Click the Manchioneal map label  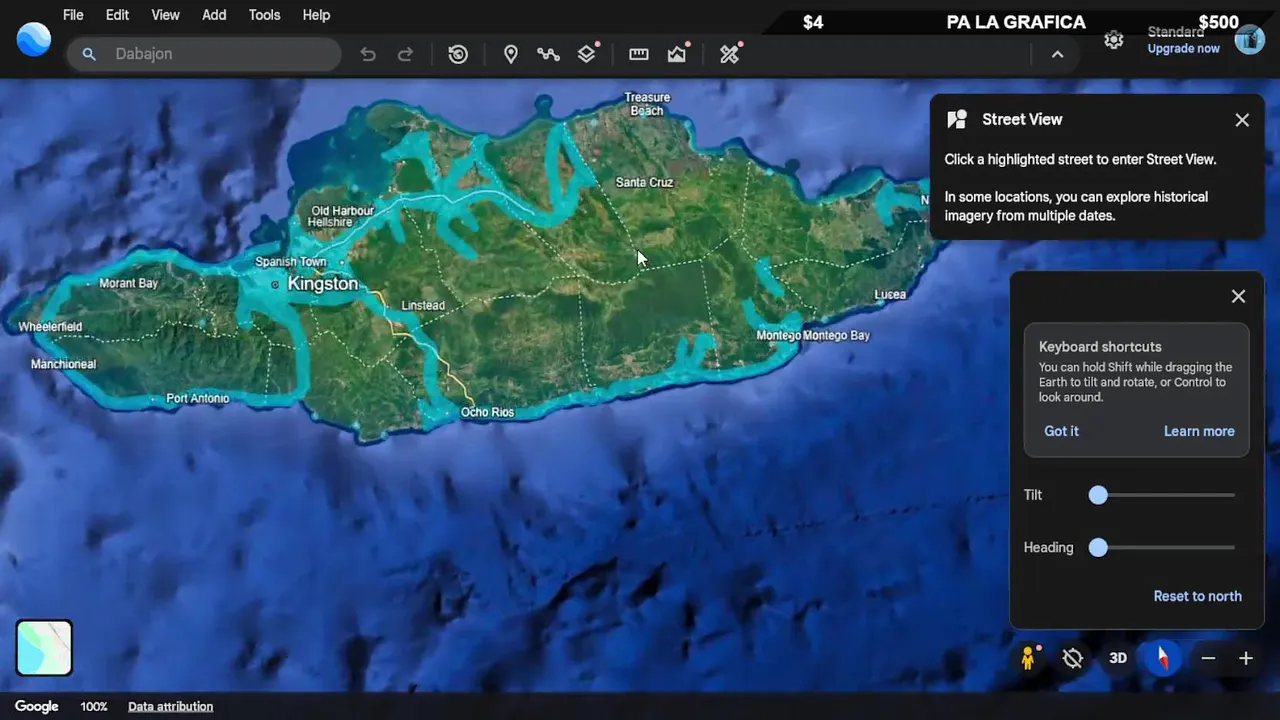coord(63,364)
